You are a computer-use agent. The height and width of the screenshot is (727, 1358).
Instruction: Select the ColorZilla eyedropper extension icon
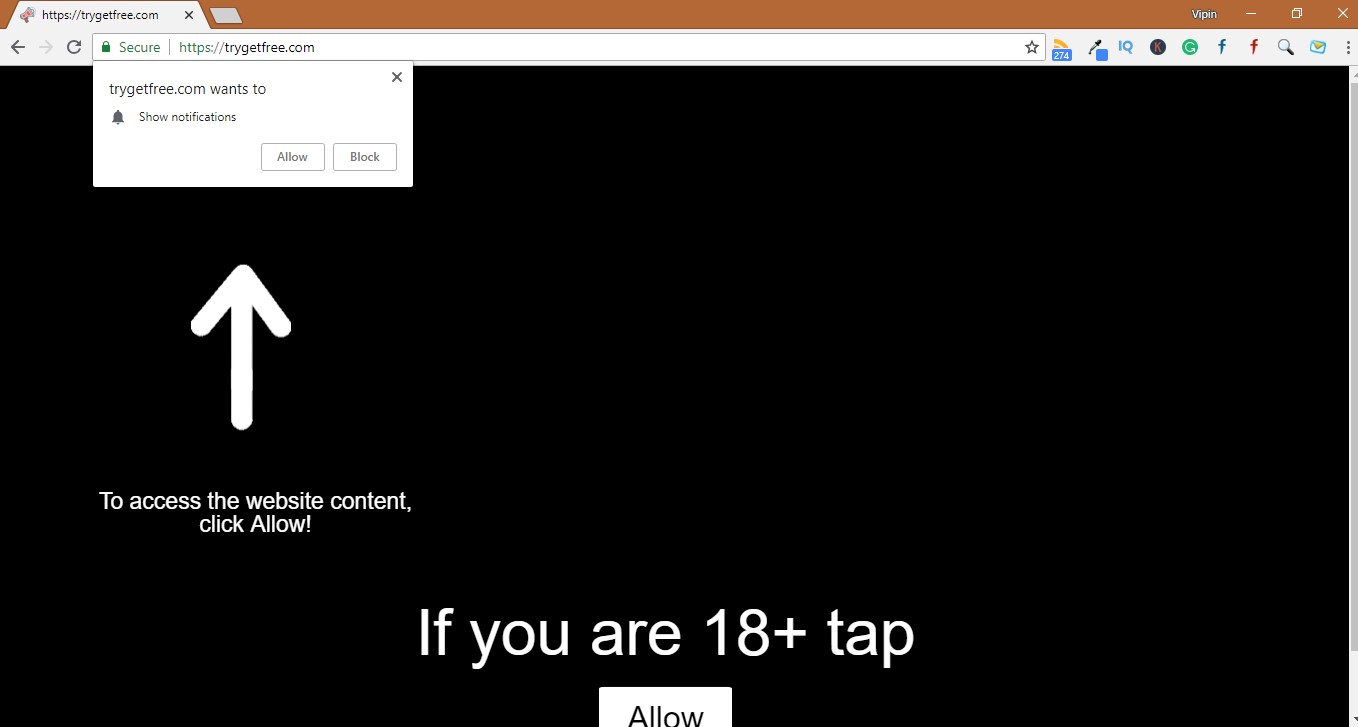click(x=1097, y=47)
